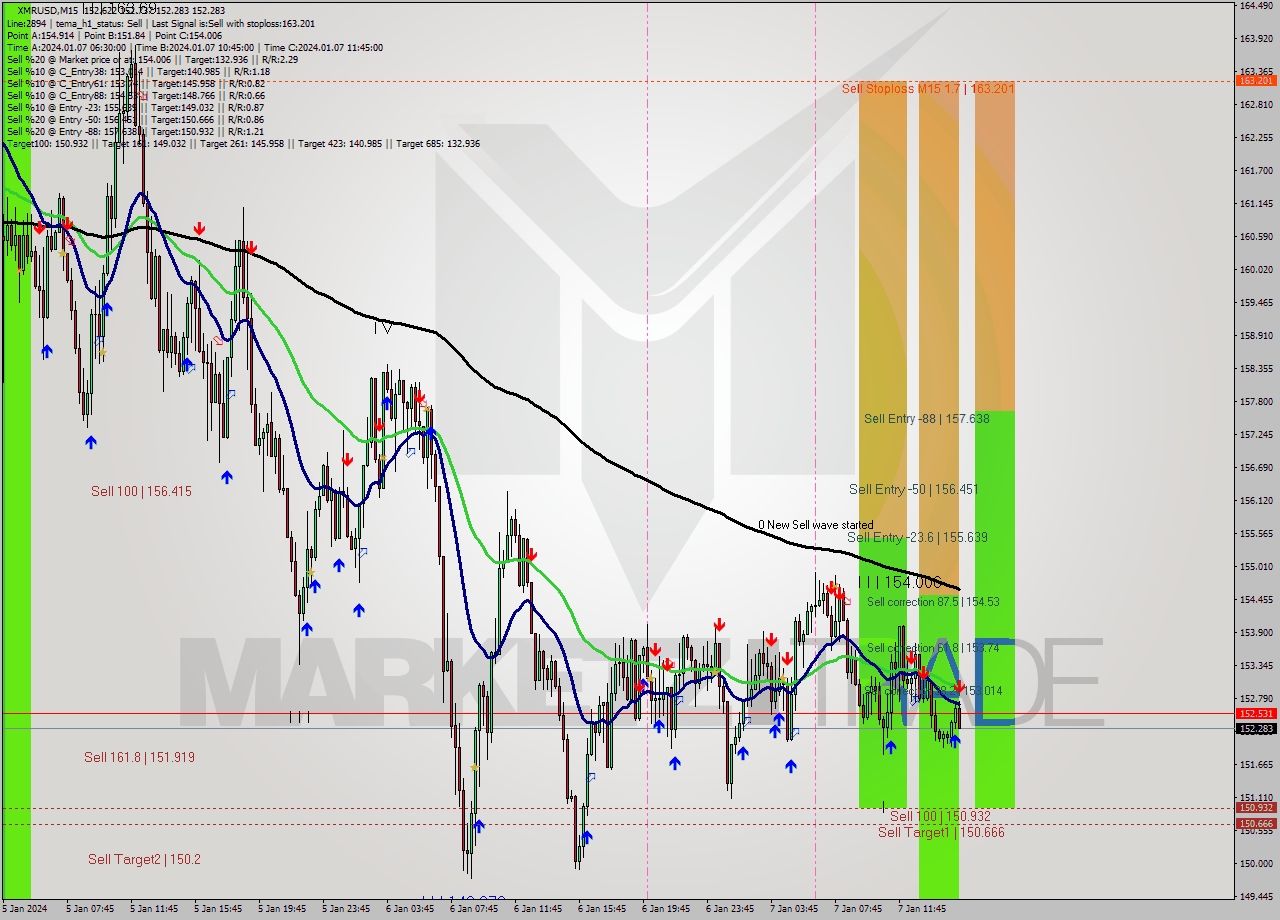The image size is (1280, 920).
Task: Click the Sell Target1 | 150.666 label
Action: point(941,832)
